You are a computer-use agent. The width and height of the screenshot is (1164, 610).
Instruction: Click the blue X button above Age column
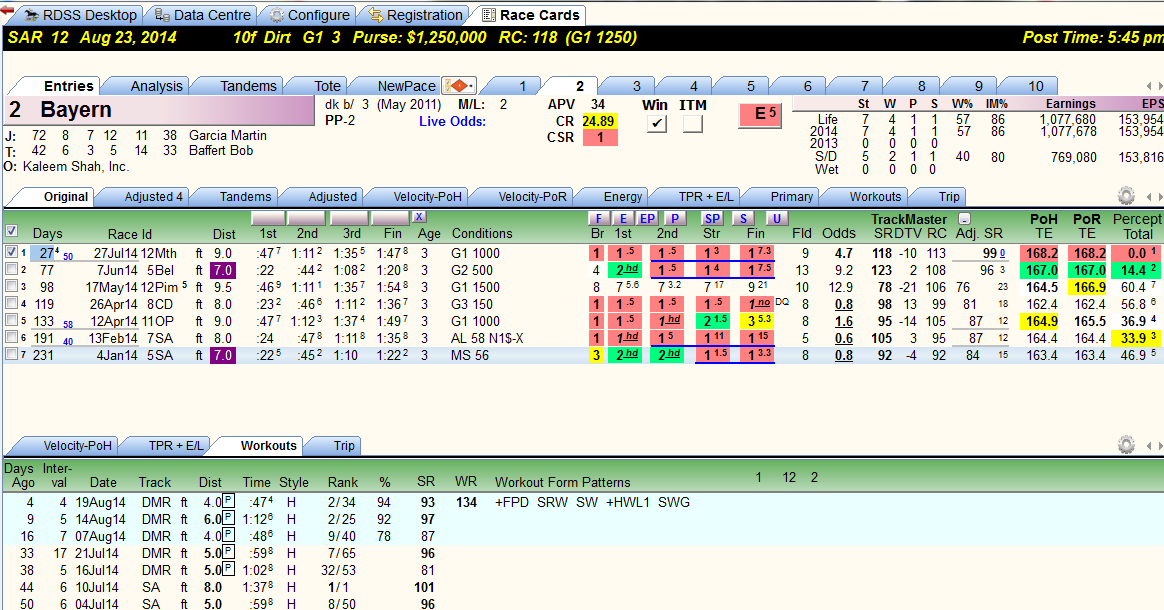(x=419, y=217)
